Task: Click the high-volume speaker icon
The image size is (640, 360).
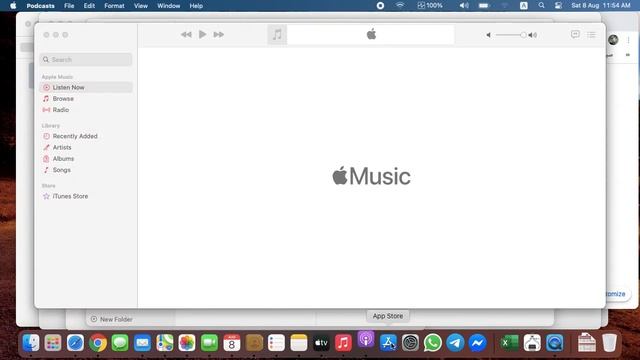Action: [533, 35]
